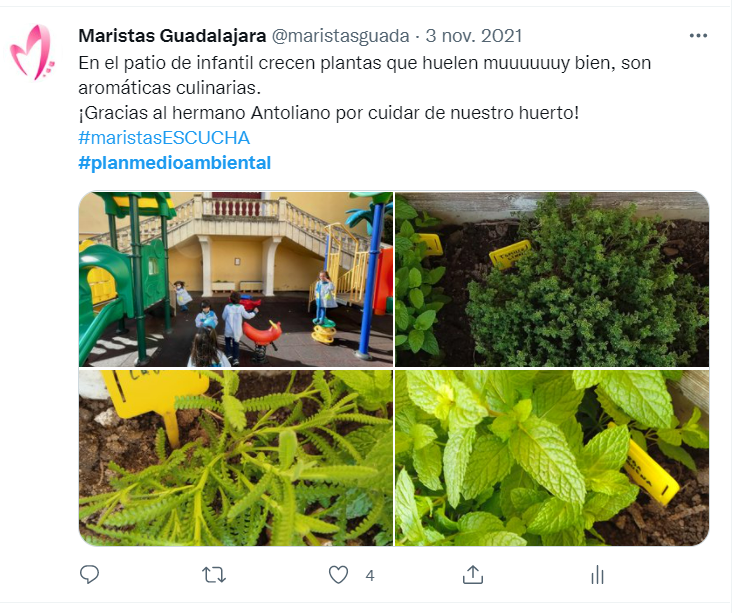The height and width of the screenshot is (613, 735).
Task: Open the @maristasguada handle
Action: point(340,36)
